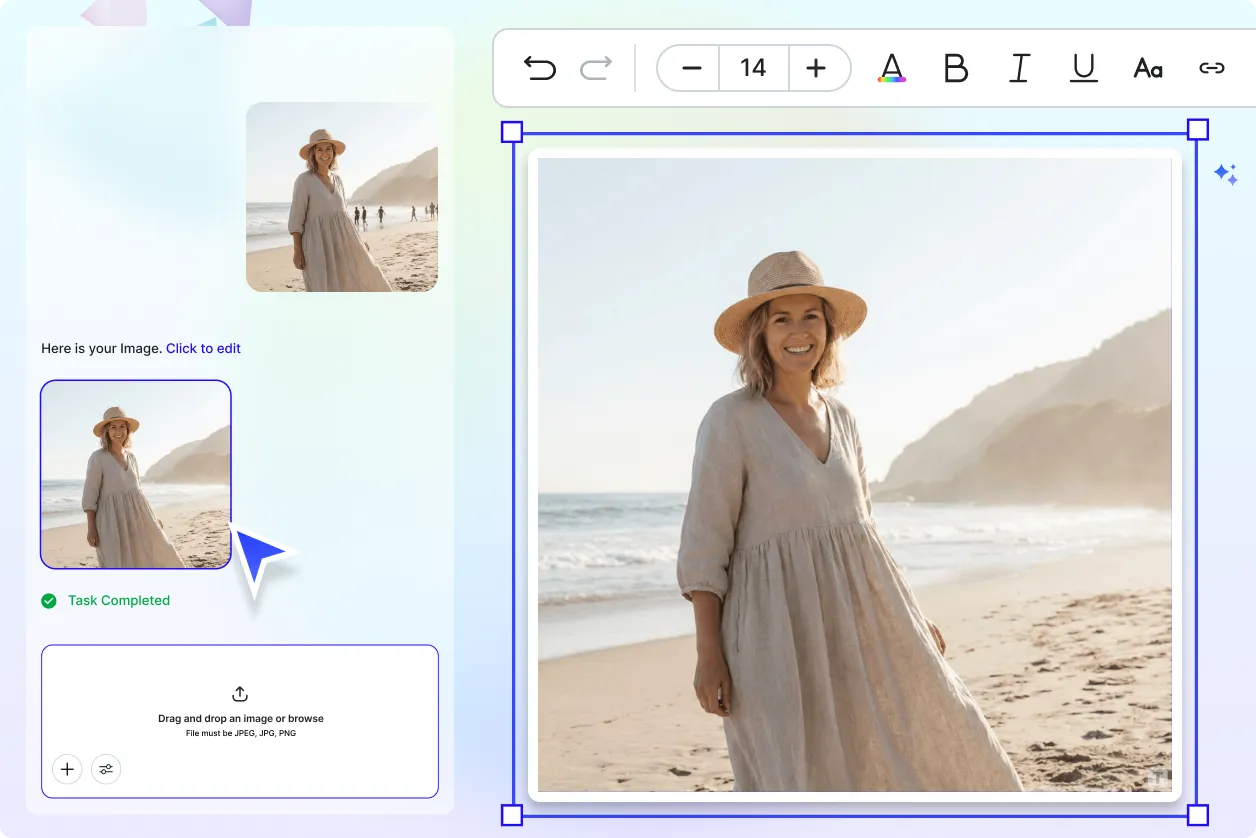
Task: Click the 'Click to edit' link
Action: [x=203, y=348]
